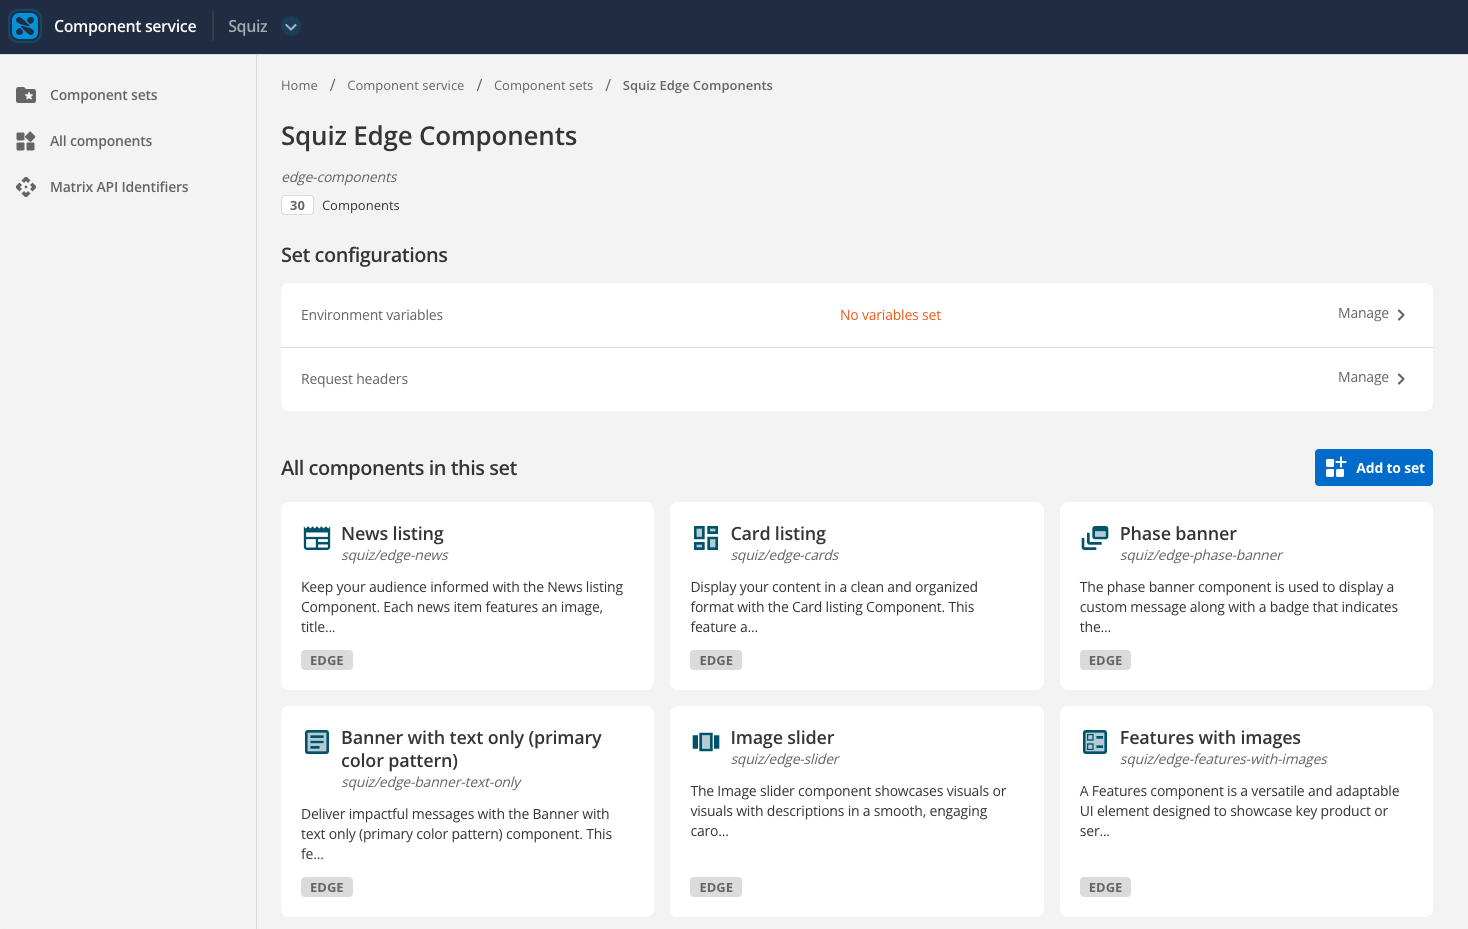
Task: Go to Component service breadcrumb link
Action: [405, 86]
